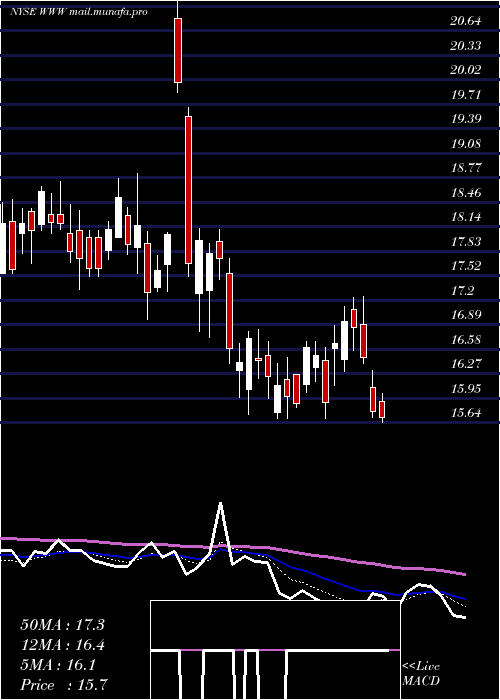Click the 12MA : 16.4 readout
Viewport: 500px width, 700px height.
[62, 645]
